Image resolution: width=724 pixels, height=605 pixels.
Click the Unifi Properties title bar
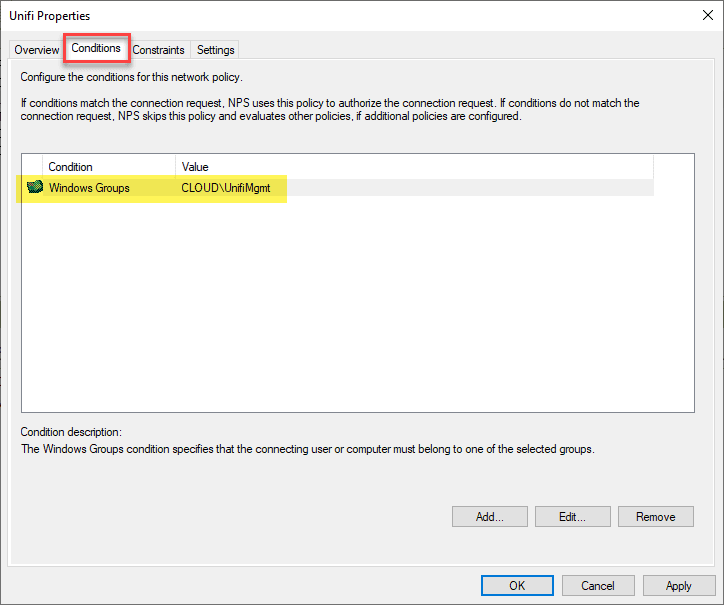click(x=300, y=16)
